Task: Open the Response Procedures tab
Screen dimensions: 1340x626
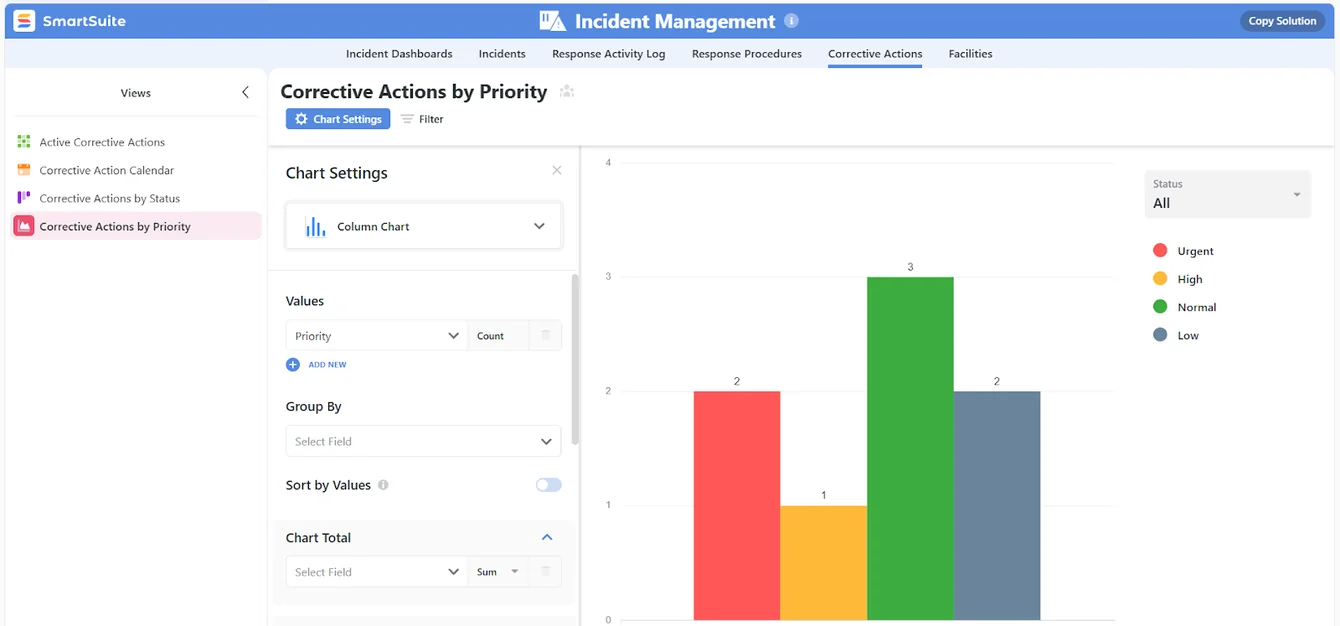Action: 747,54
